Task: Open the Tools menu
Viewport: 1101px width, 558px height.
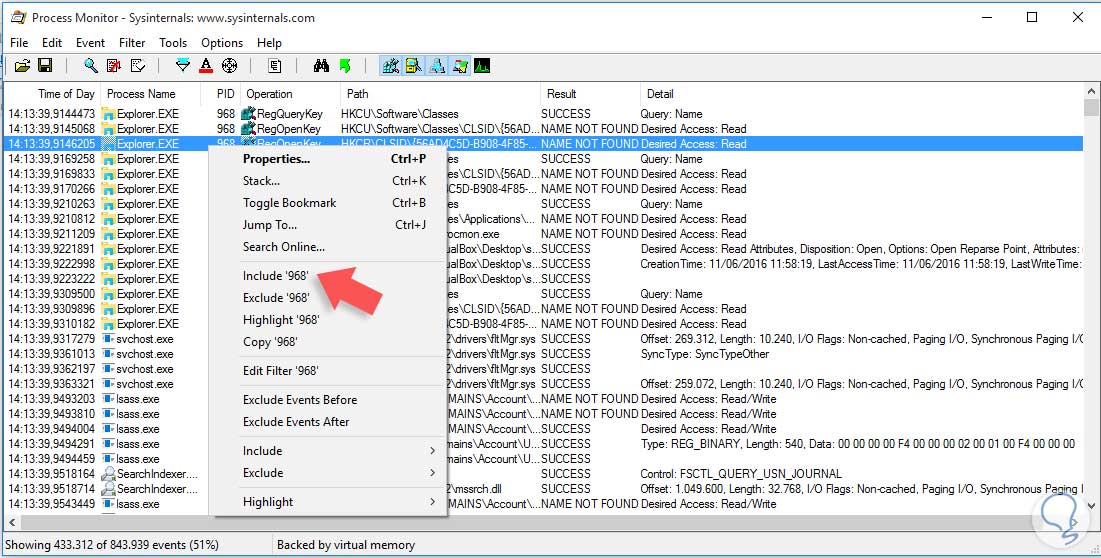Action: click(x=173, y=43)
